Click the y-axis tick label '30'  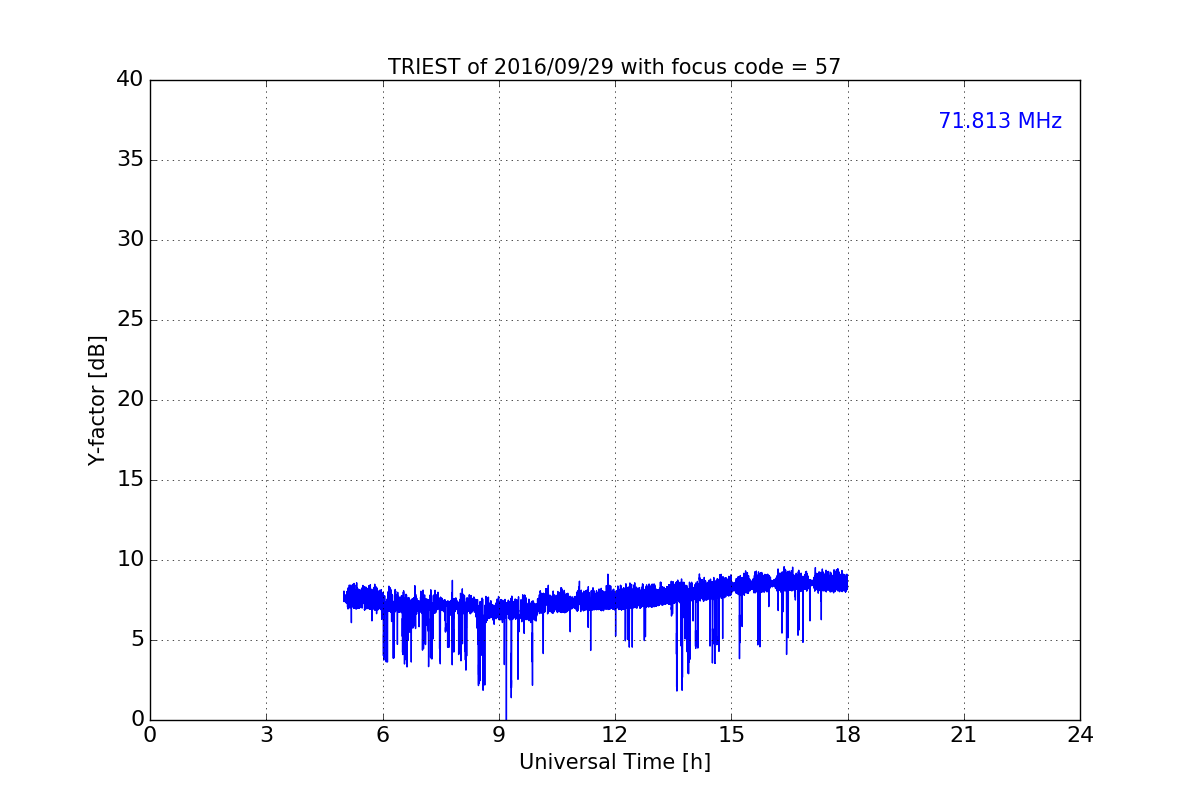[x=130, y=240]
